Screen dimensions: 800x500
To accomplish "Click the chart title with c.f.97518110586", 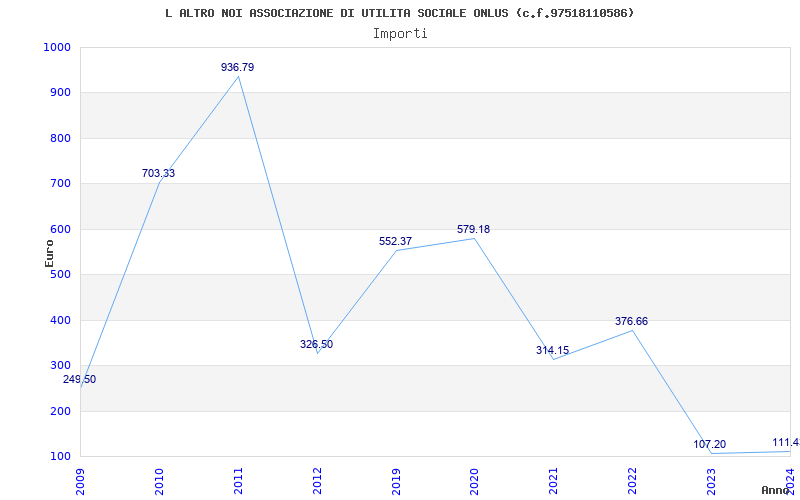I will point(399,13).
